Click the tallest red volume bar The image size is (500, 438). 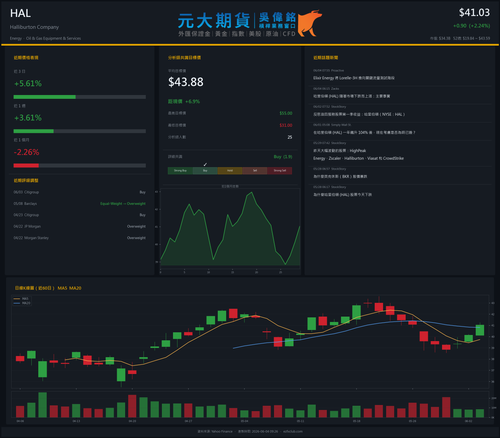(132, 406)
